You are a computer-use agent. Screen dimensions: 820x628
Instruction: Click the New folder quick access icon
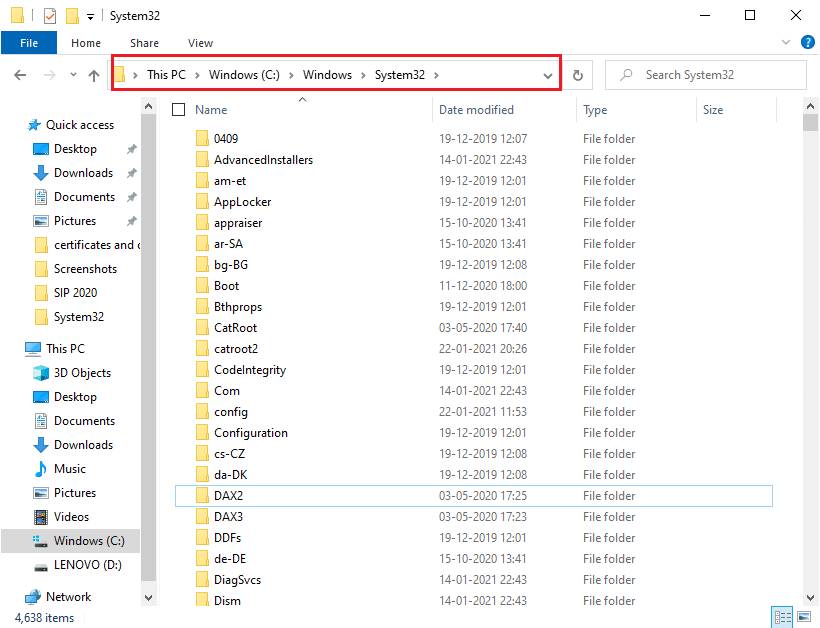(72, 16)
